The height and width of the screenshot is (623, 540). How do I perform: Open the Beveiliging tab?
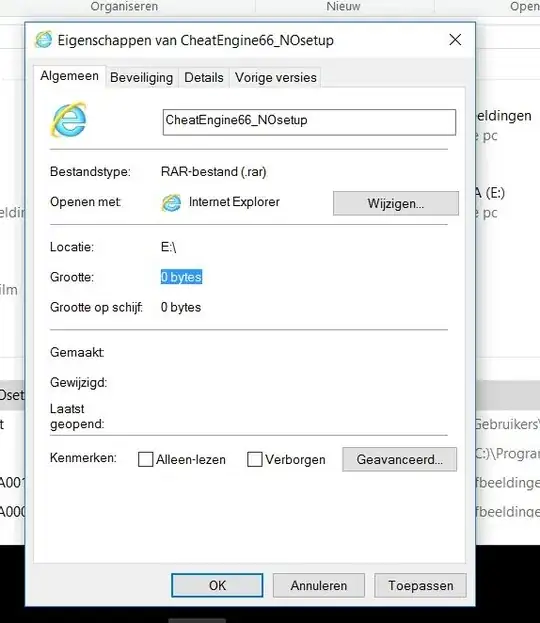141,77
